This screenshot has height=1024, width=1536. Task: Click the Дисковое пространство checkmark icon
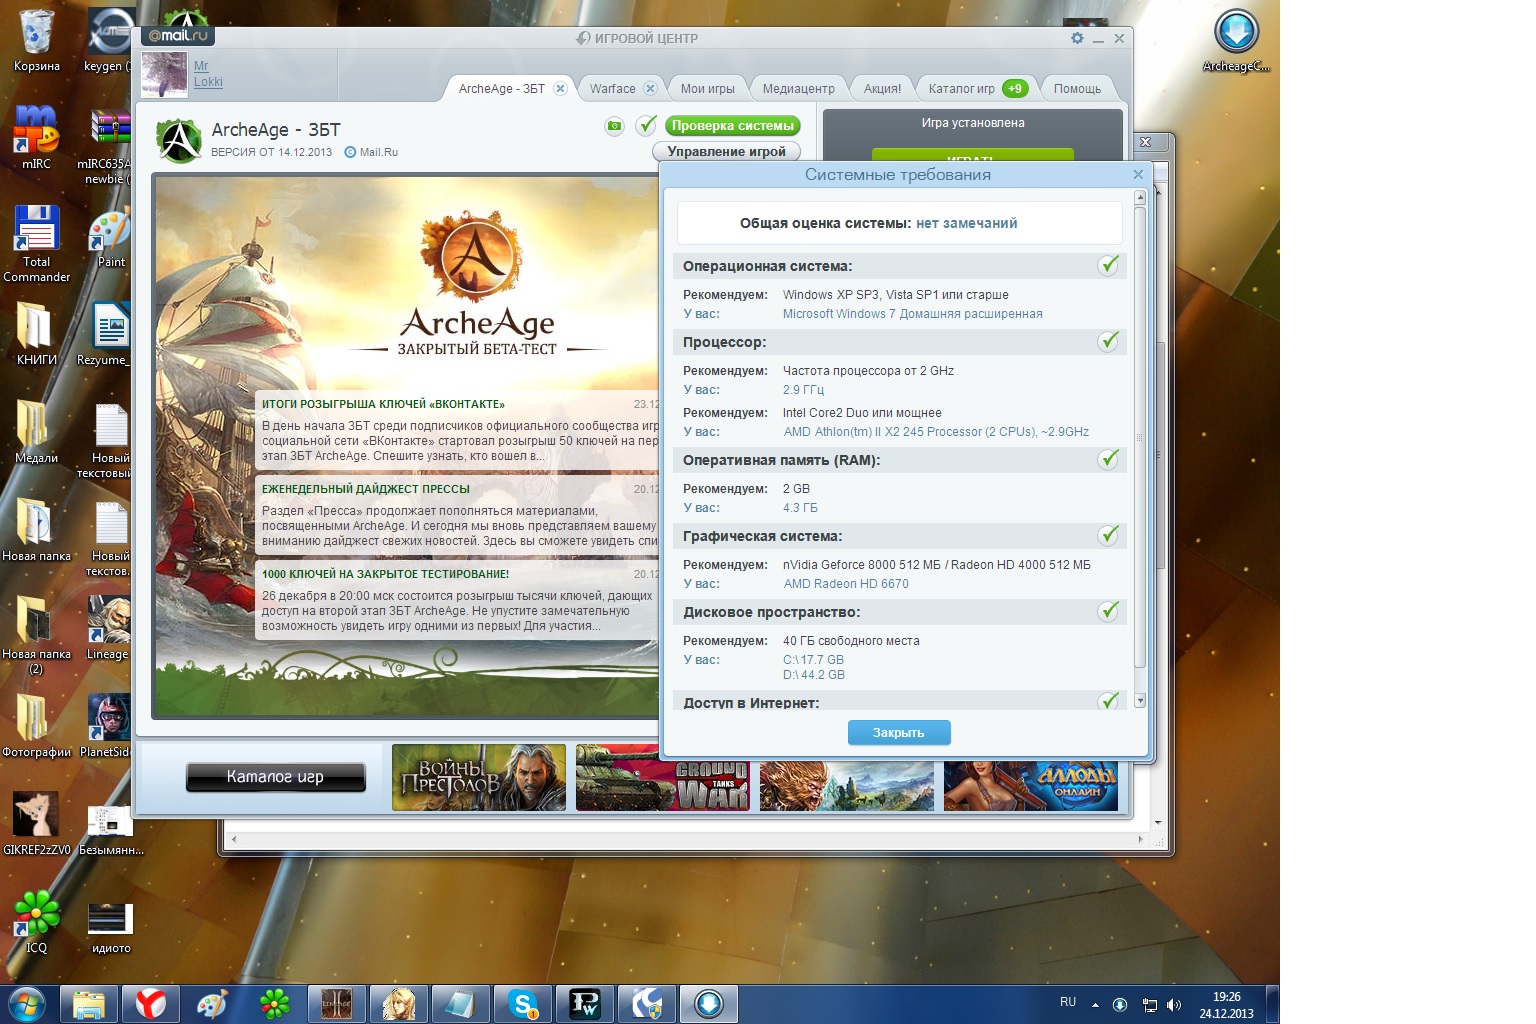[1108, 611]
